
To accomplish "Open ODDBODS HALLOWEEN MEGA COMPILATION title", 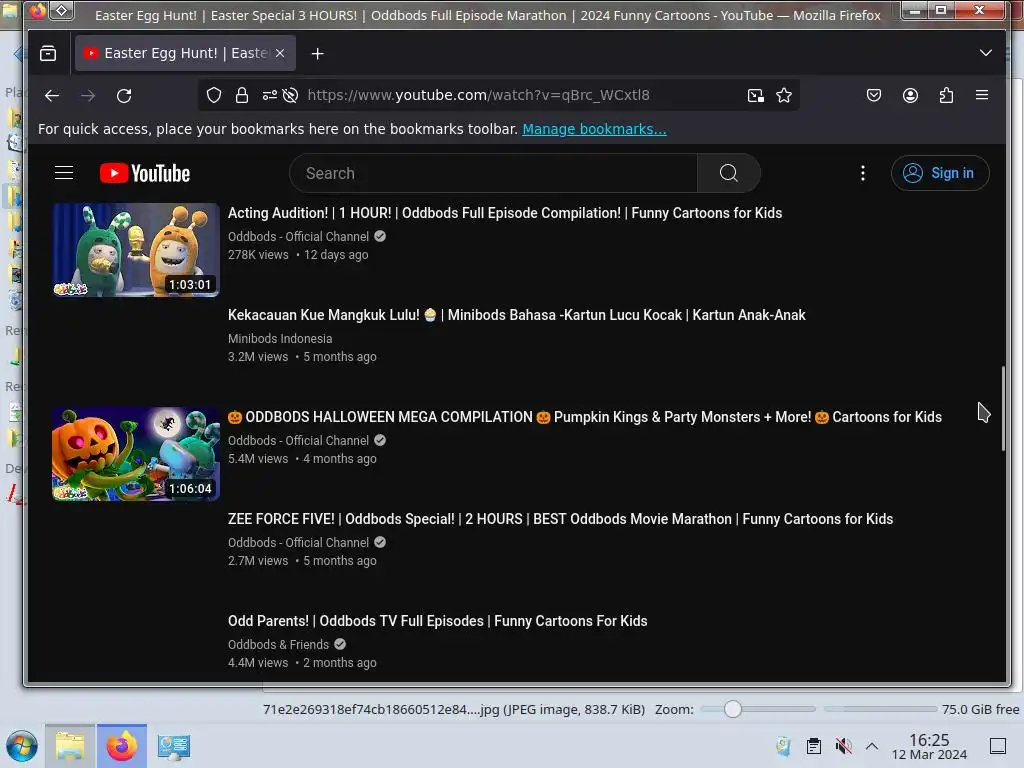I will 584,417.
